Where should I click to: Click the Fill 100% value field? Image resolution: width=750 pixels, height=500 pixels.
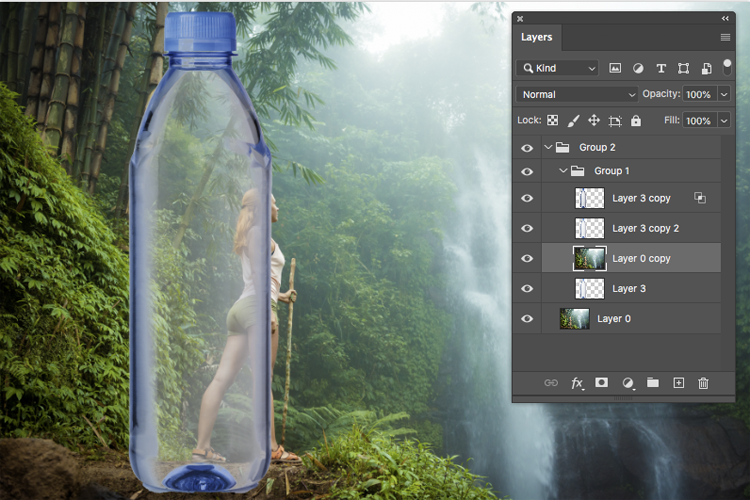pos(699,121)
